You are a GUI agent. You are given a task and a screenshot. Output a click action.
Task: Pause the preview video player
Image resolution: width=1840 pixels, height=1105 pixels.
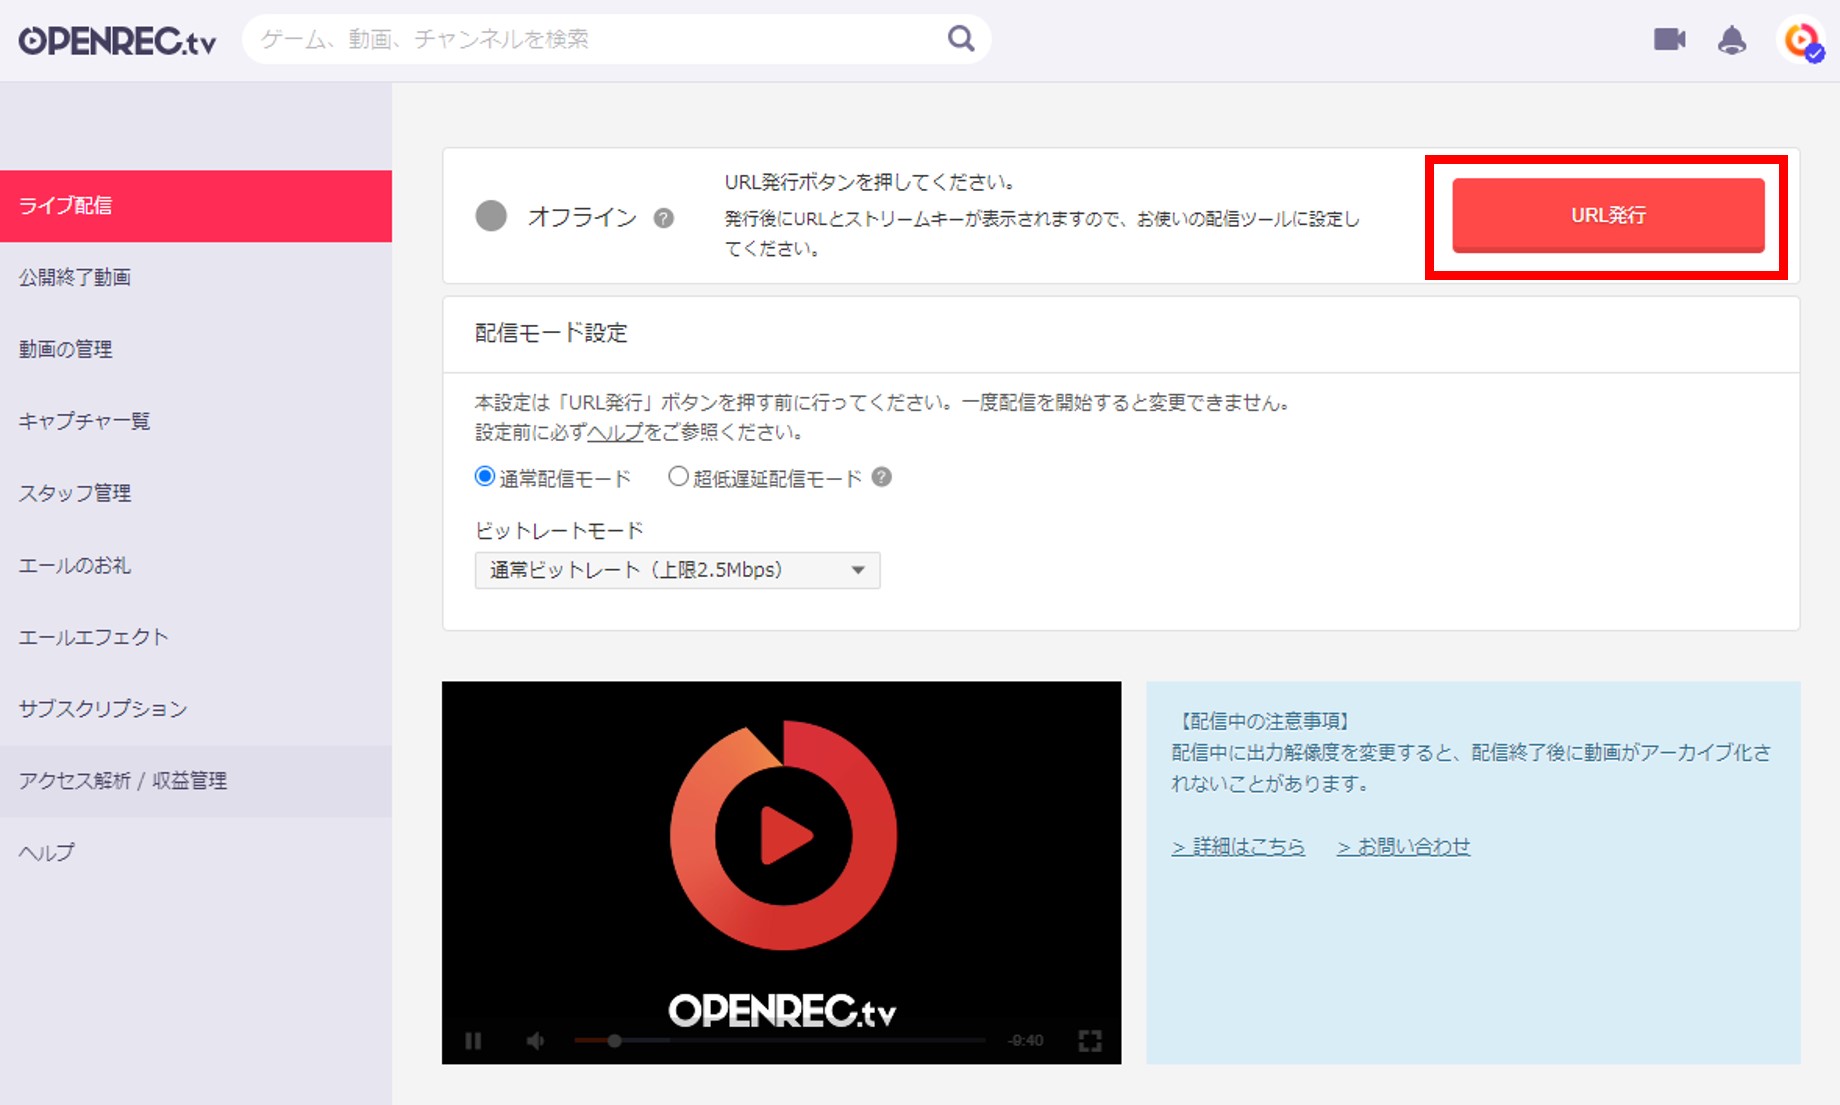[474, 1041]
